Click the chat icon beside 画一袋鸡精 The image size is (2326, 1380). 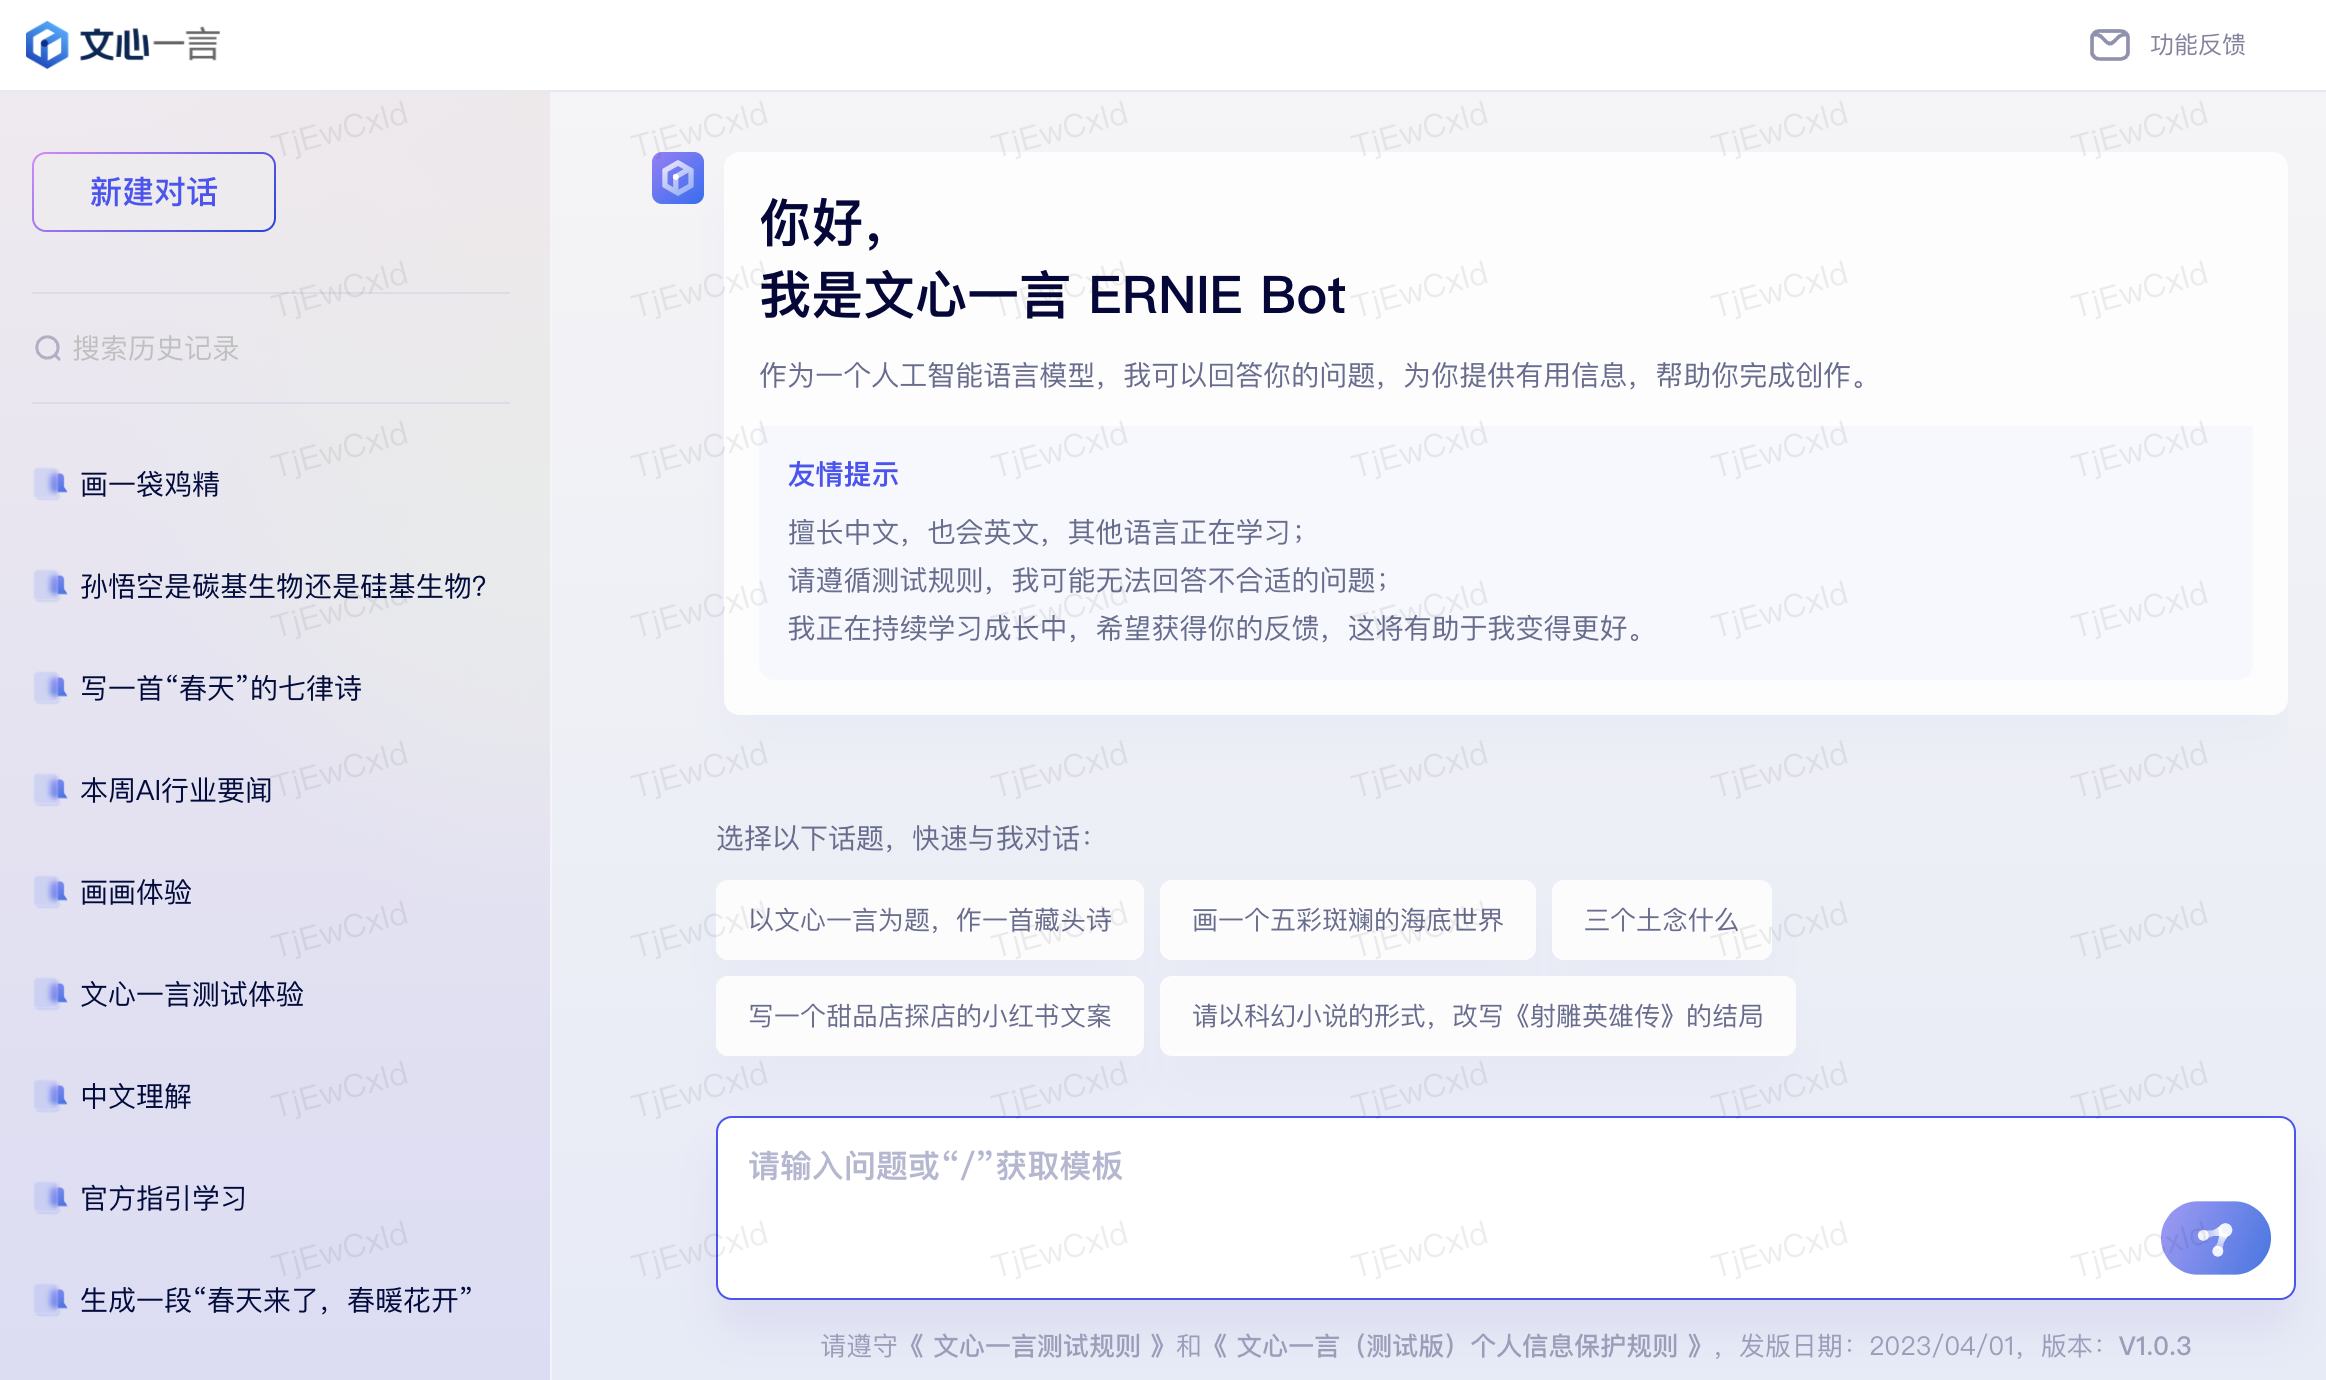tap(51, 483)
